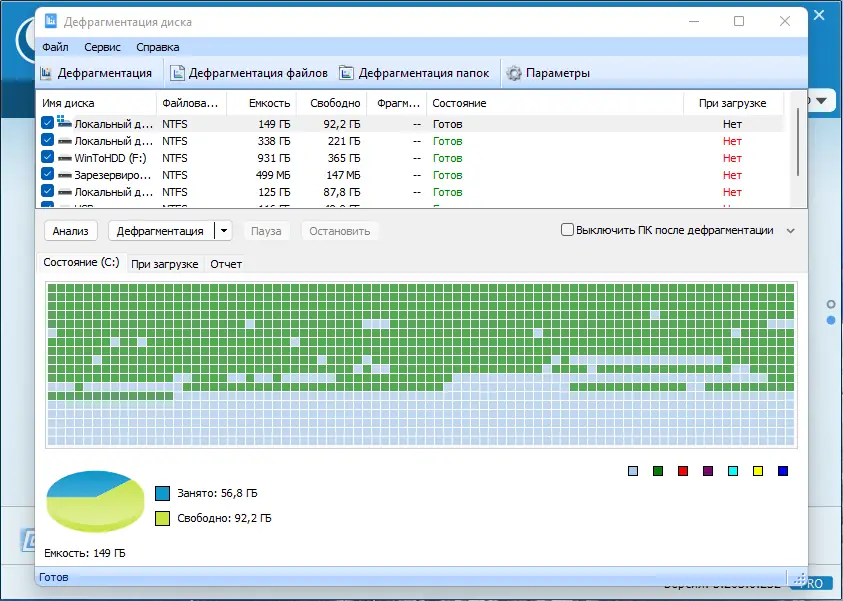This screenshot has height=601, width=843.
Task: Click the Остановить button
Action: [x=339, y=231]
